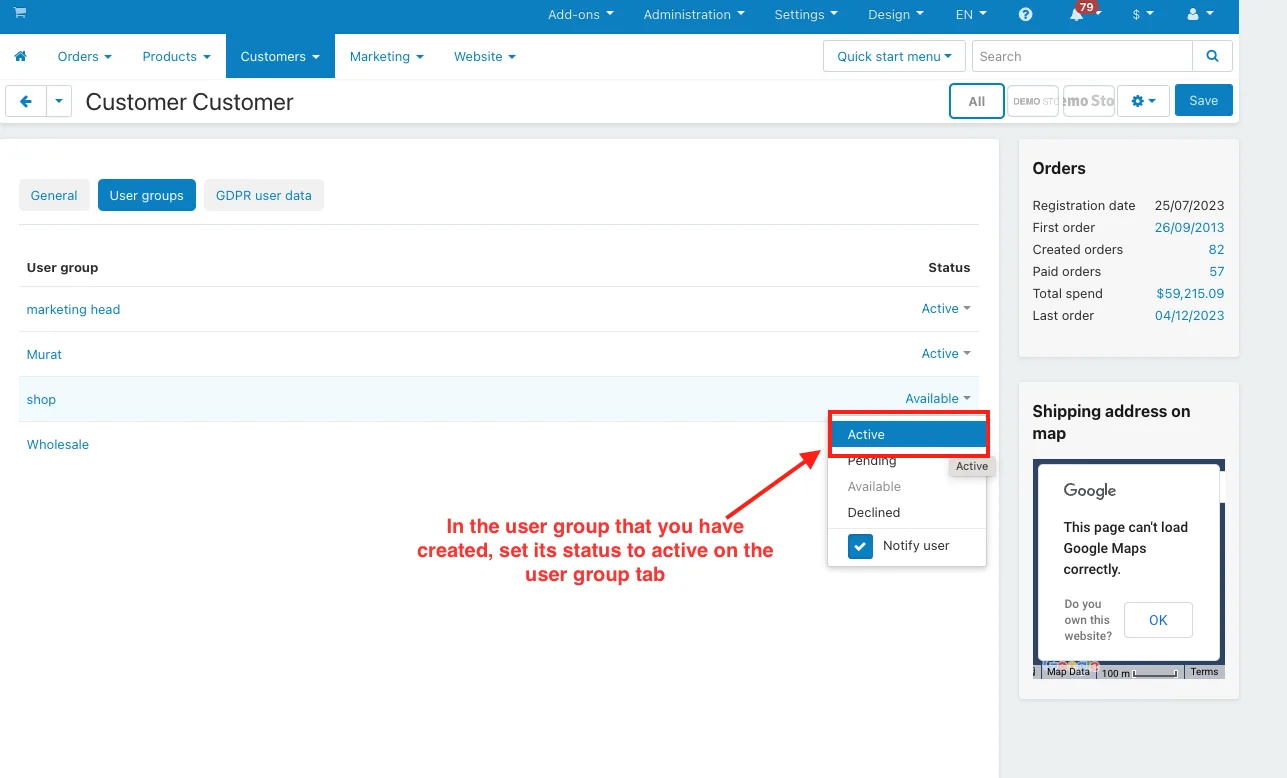Expand the Add-ons menu

point(581,15)
